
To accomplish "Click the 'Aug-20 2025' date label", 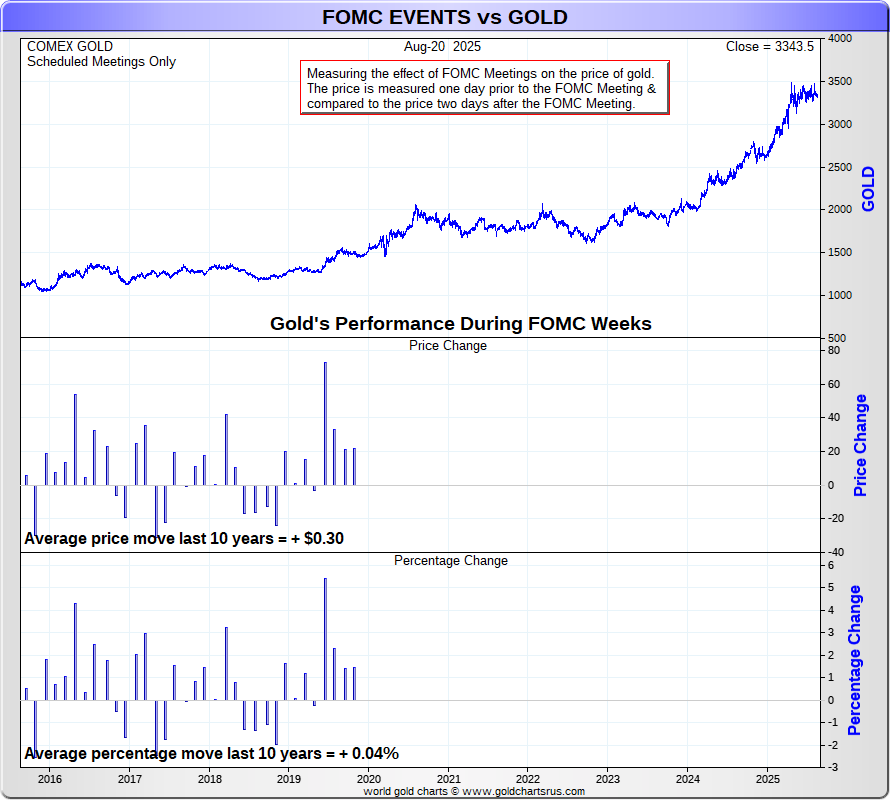I will coord(442,47).
